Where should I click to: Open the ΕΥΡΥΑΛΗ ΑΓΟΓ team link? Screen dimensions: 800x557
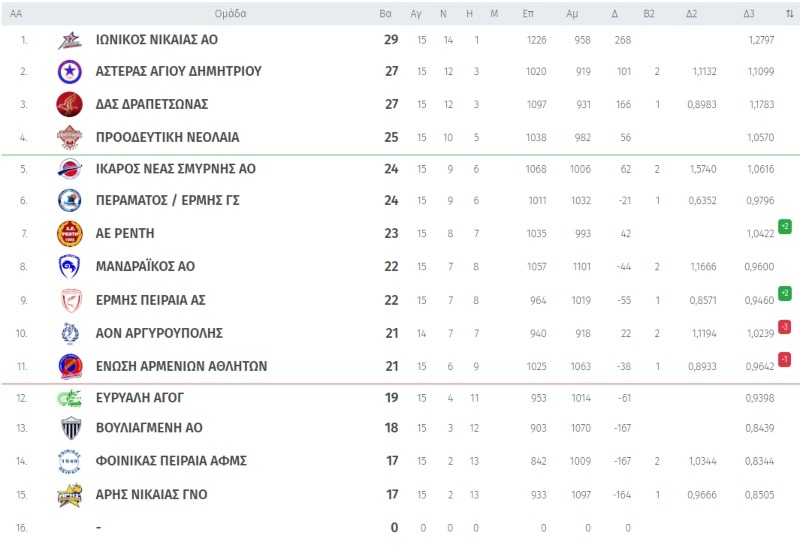pyautogui.click(x=139, y=398)
